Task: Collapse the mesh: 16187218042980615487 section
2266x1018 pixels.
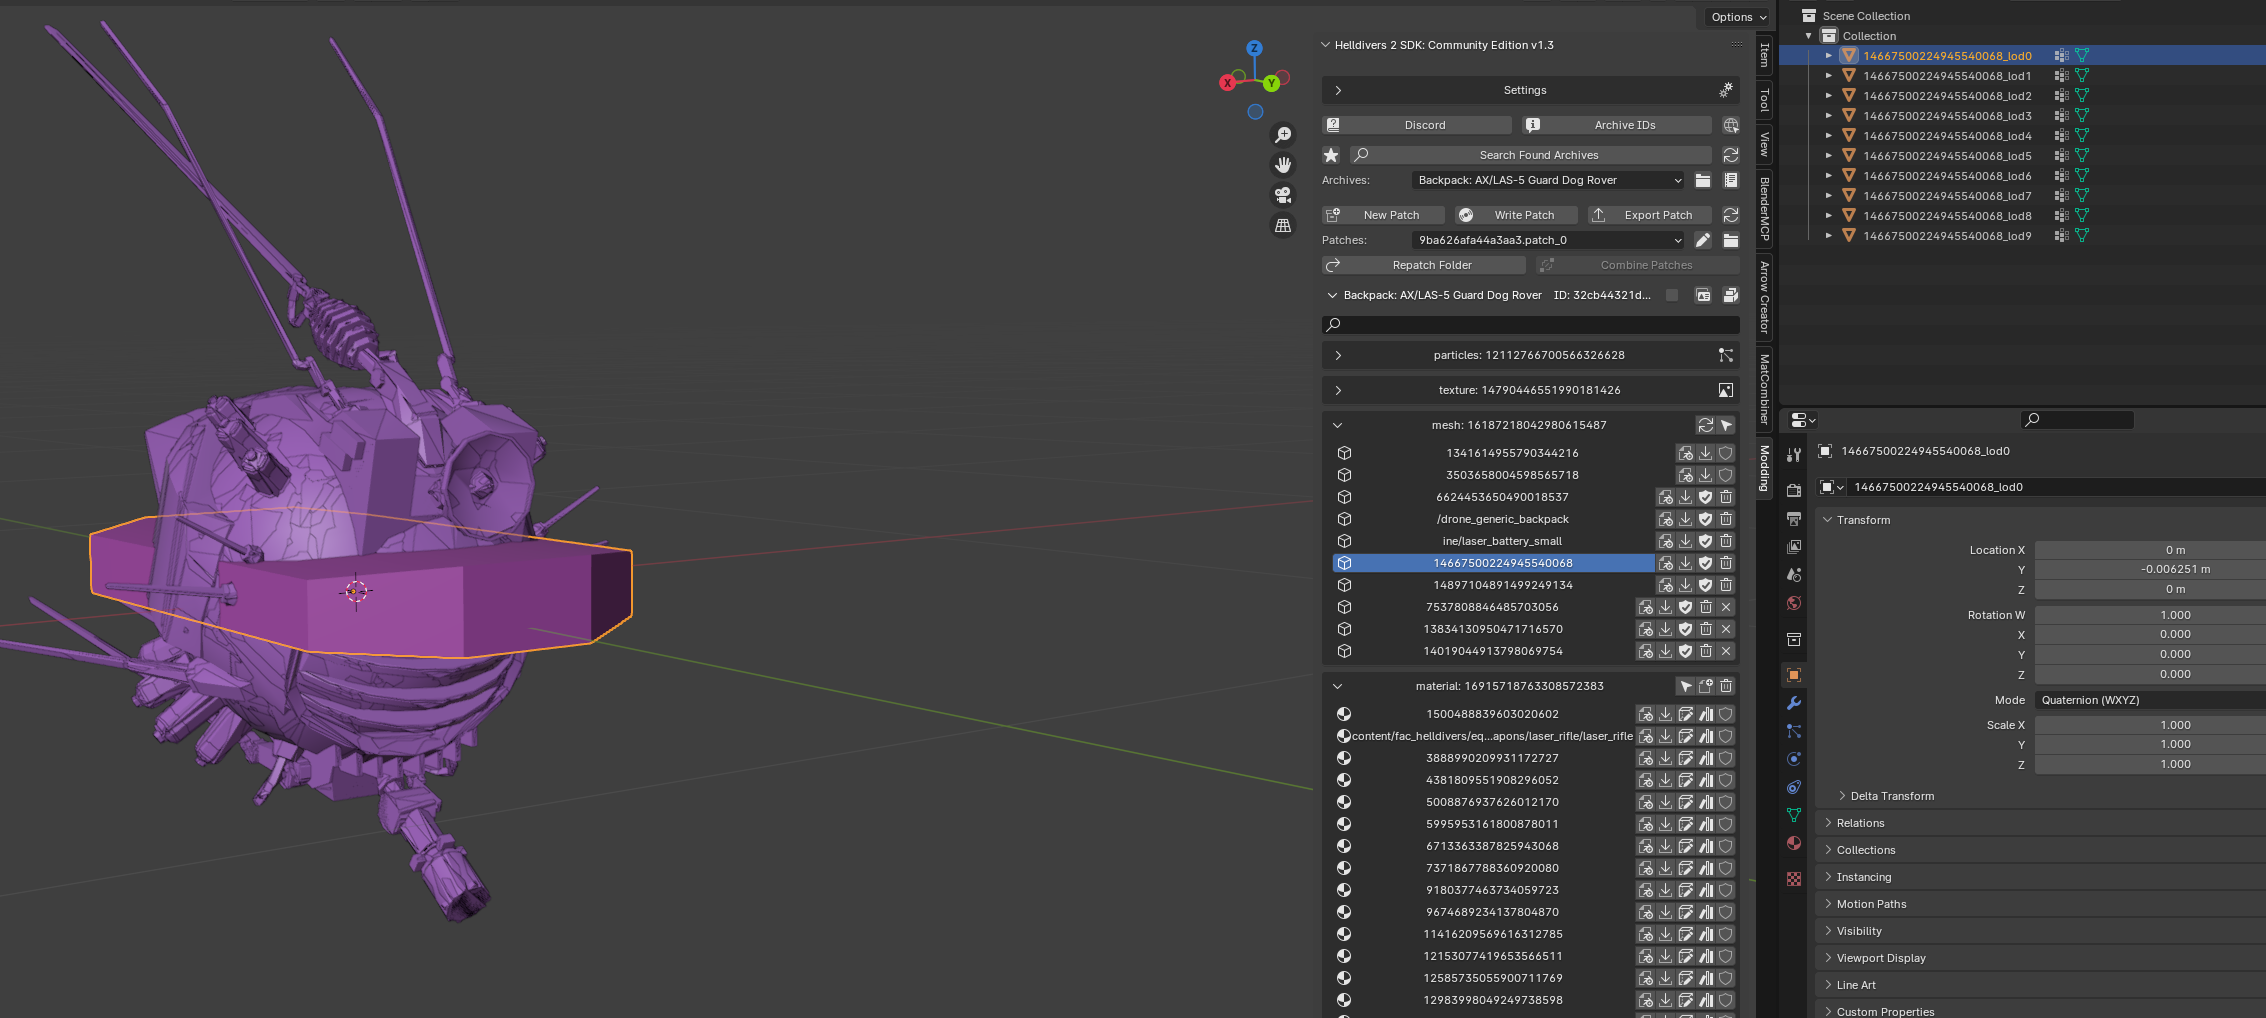Action: tap(1338, 425)
